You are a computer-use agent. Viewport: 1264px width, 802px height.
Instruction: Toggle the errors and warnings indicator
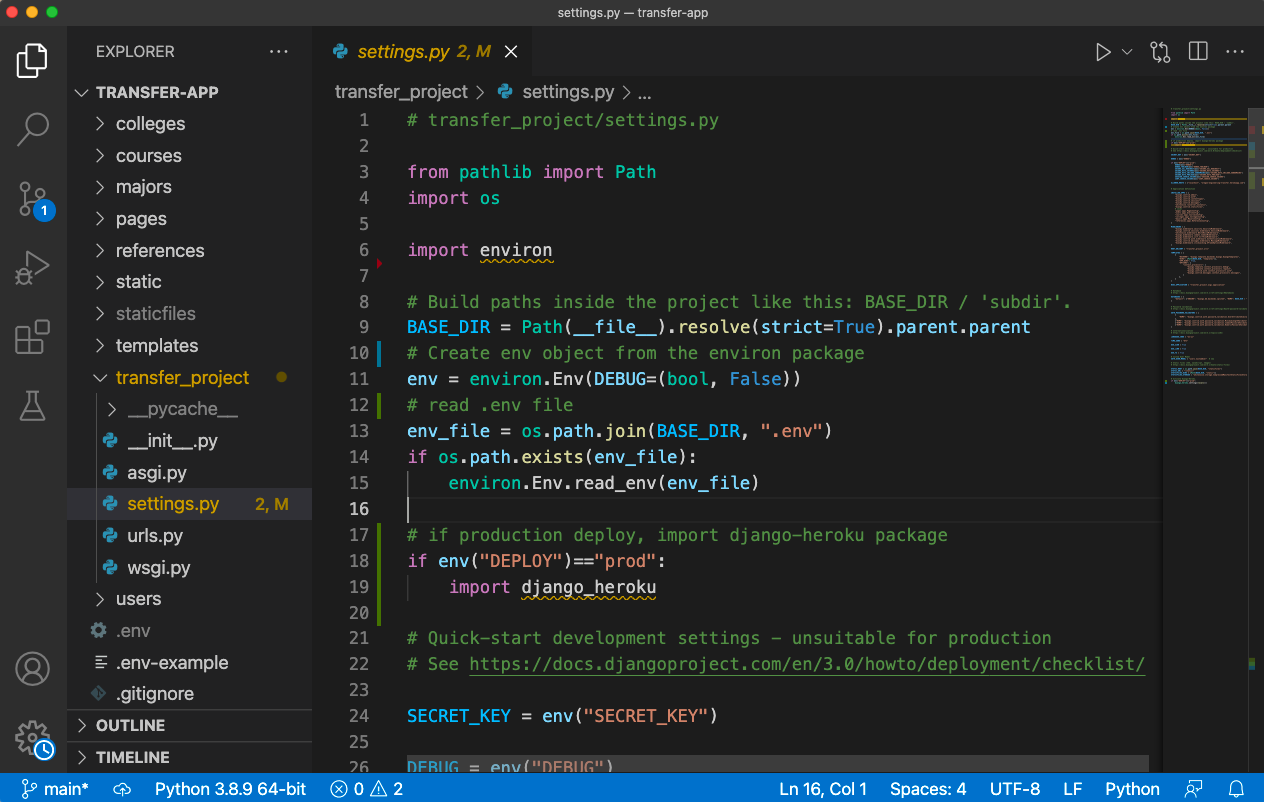(366, 789)
